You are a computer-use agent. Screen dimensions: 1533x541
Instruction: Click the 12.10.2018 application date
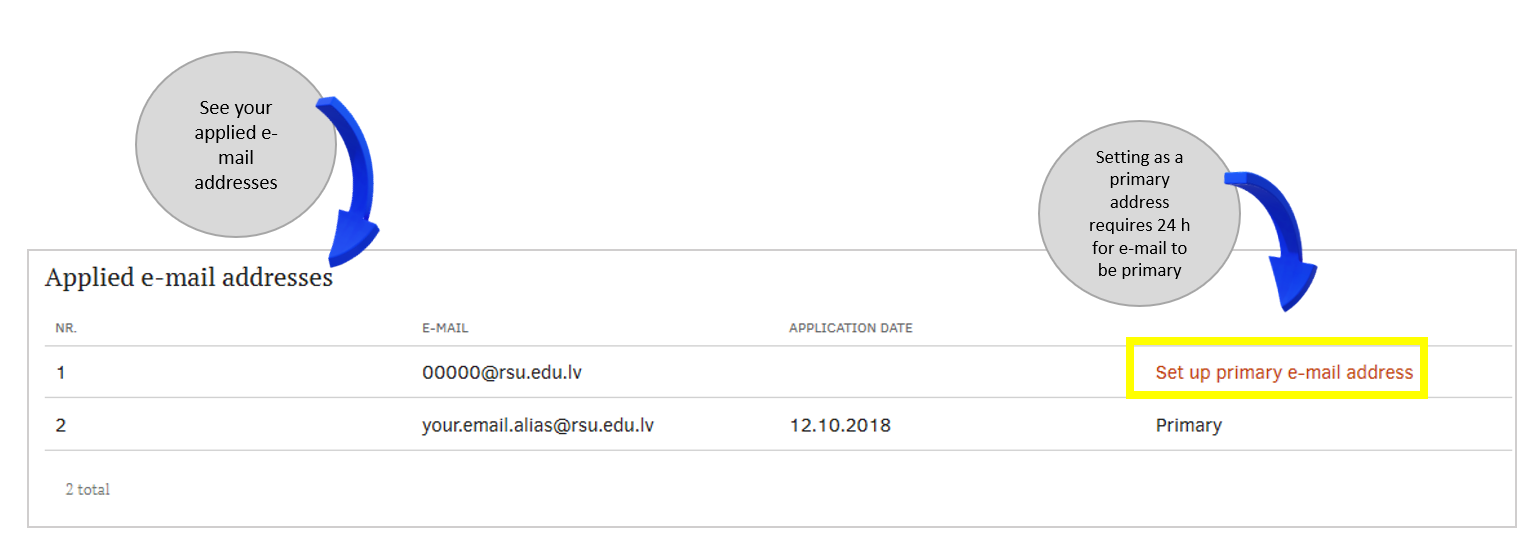(x=839, y=425)
